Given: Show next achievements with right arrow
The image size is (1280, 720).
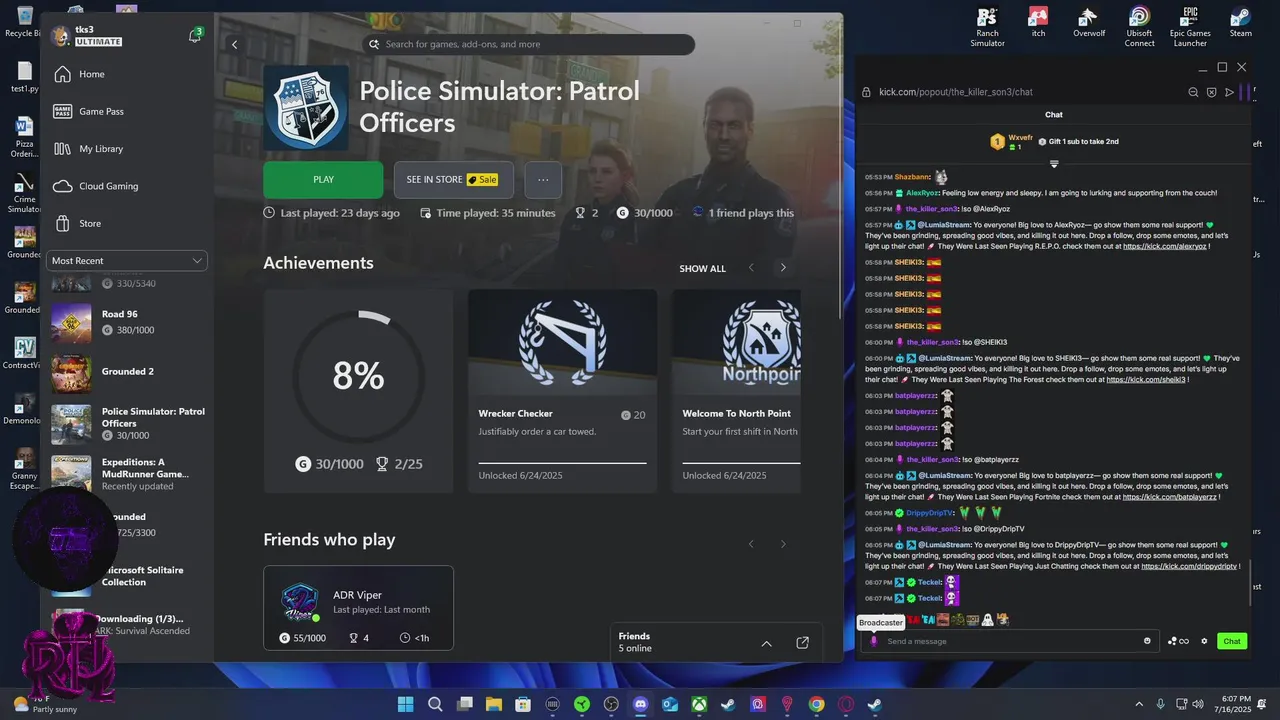Looking at the screenshot, I should 783,268.
